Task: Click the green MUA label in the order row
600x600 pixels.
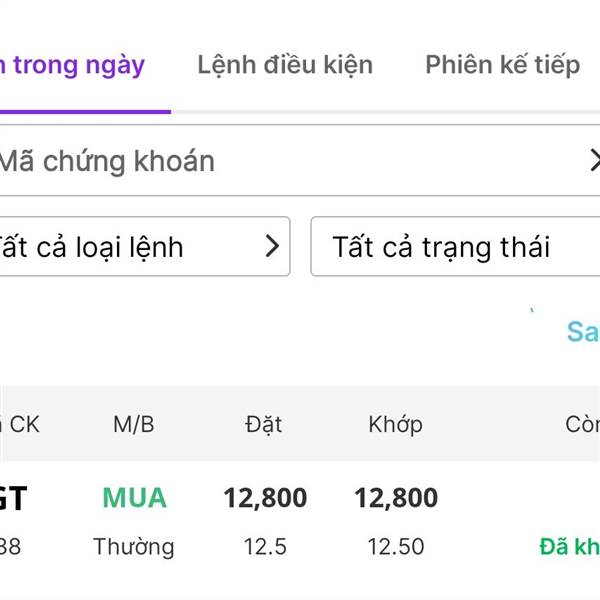Action: [134, 498]
